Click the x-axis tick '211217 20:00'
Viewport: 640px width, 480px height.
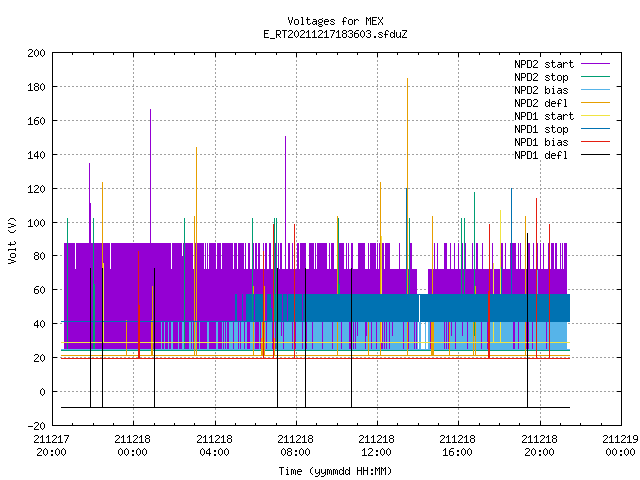[51, 446]
